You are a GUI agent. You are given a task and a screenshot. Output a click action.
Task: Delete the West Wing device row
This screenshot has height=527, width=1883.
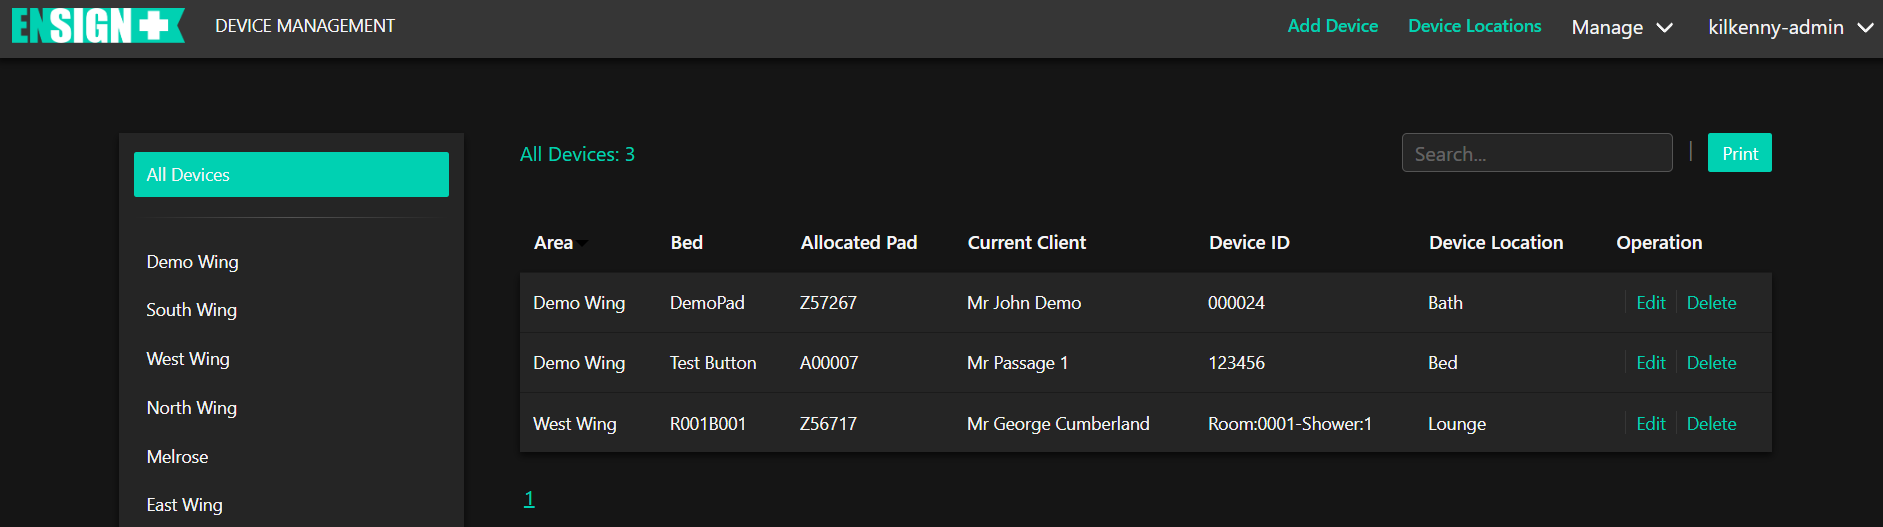pyautogui.click(x=1711, y=424)
